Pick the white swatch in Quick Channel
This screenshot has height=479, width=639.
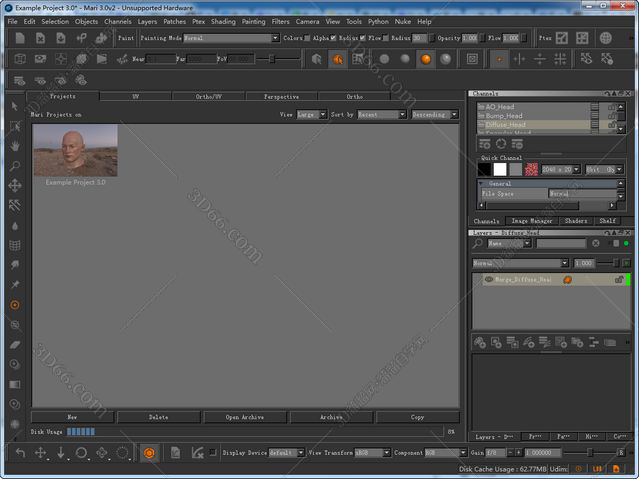click(x=500, y=170)
